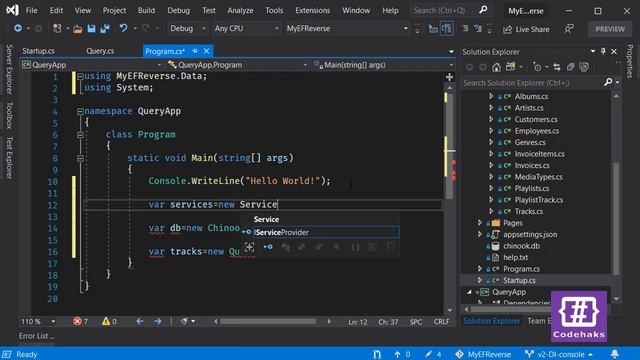Open the Toolbox side tab
Viewport: 640px width, 360px height.
[9, 116]
